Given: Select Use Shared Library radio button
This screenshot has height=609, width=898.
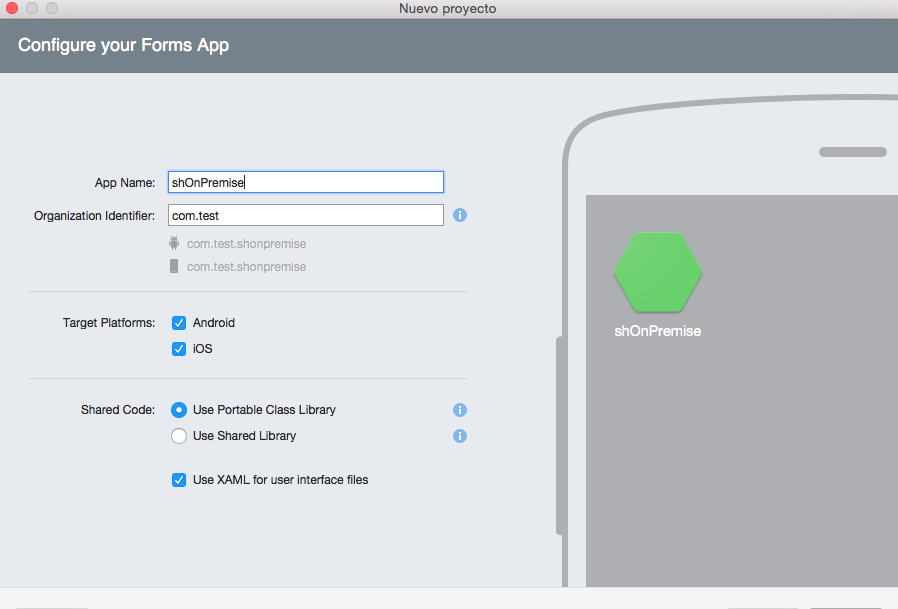Looking at the screenshot, I should click(x=179, y=436).
